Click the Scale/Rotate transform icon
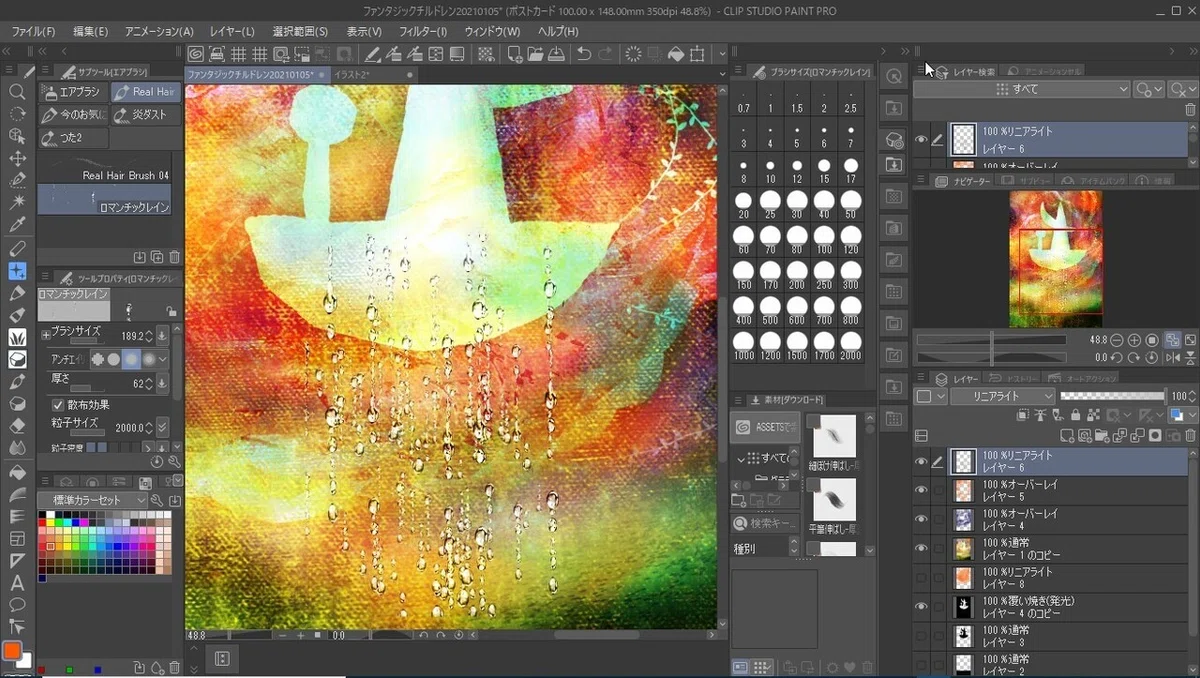The image size is (1200, 678). pyautogui.click(x=698, y=54)
